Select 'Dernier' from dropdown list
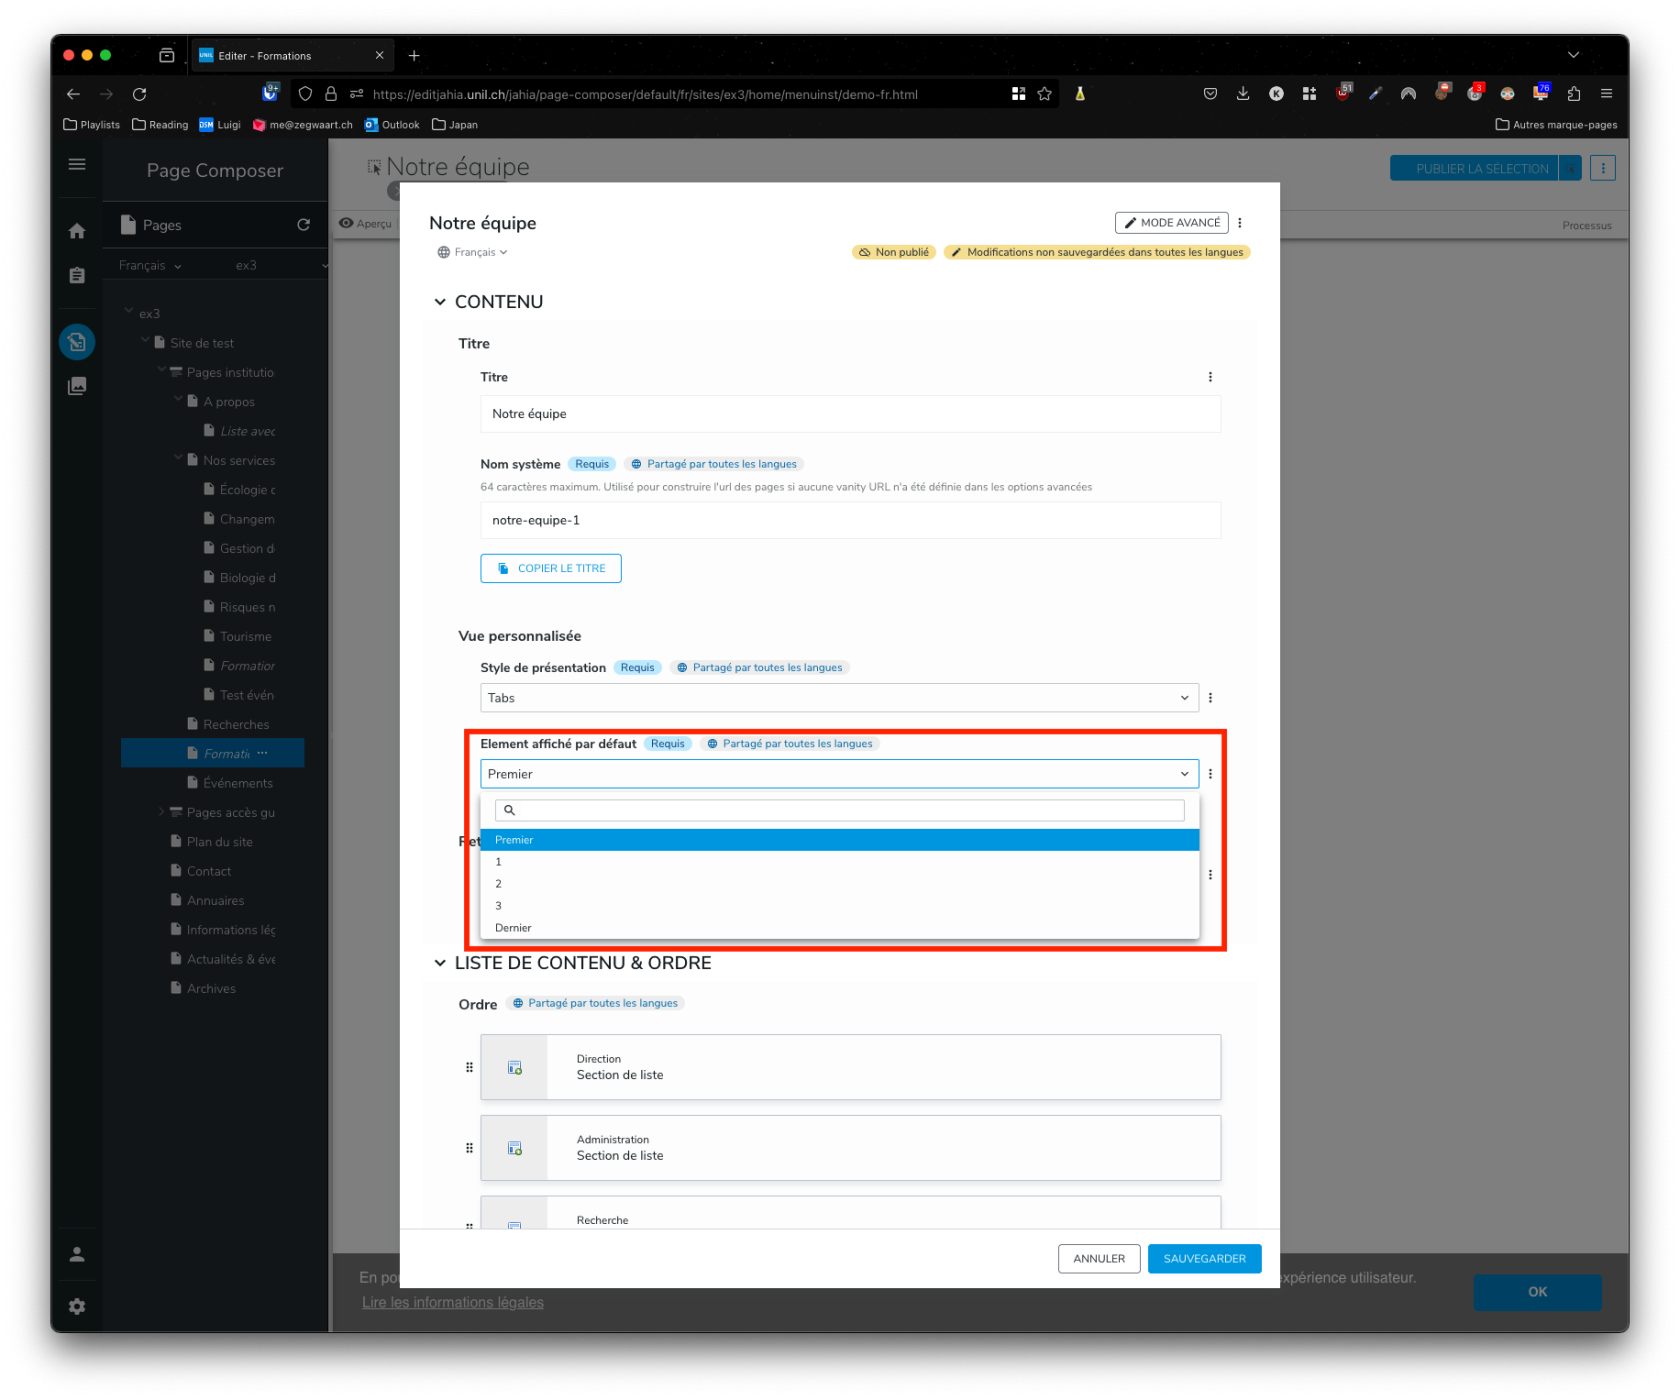 click(513, 928)
